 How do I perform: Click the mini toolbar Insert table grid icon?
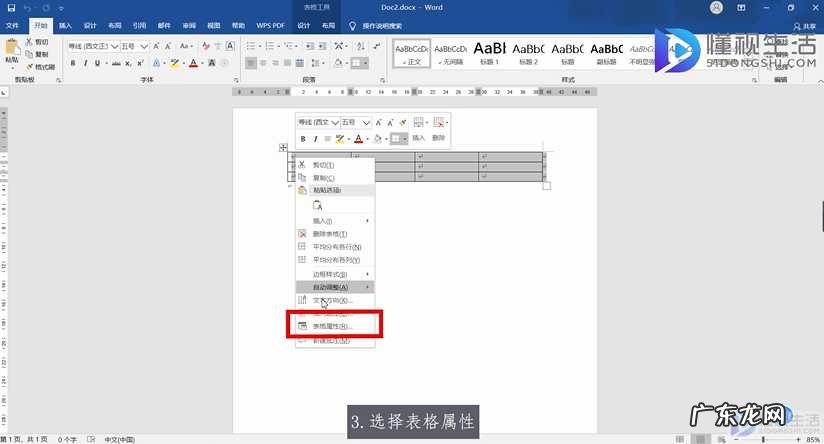(419, 122)
